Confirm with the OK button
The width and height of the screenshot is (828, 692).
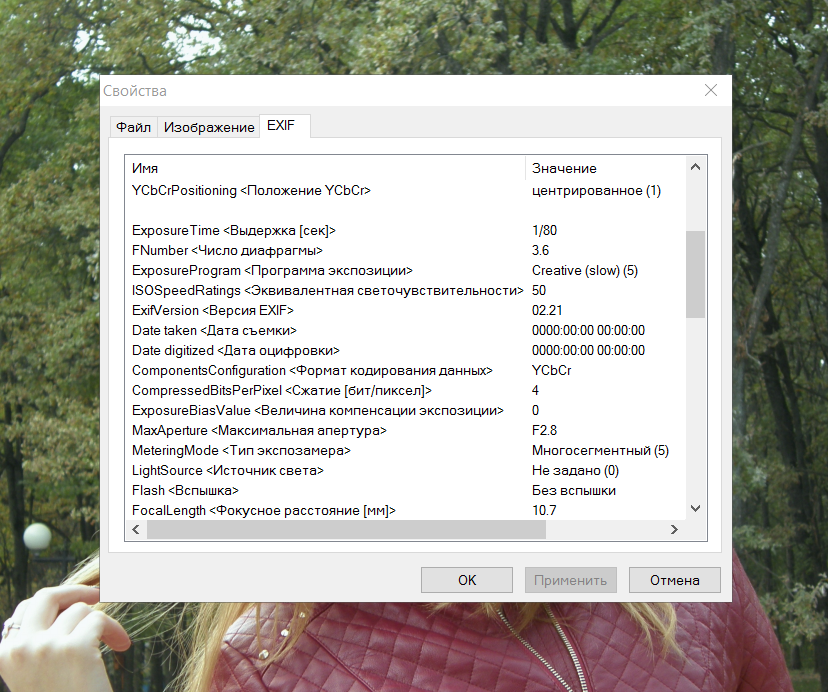[x=467, y=580]
